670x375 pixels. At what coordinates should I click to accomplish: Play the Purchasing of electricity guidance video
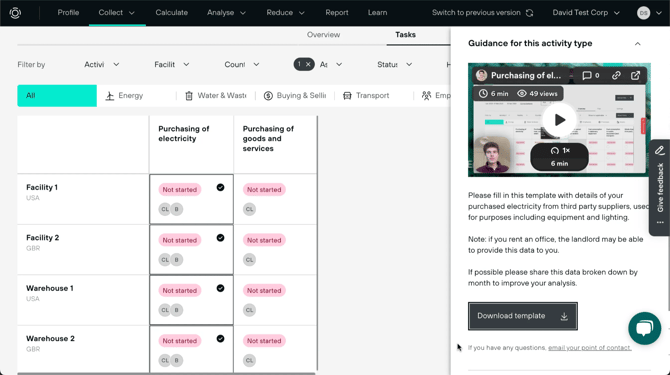point(559,120)
